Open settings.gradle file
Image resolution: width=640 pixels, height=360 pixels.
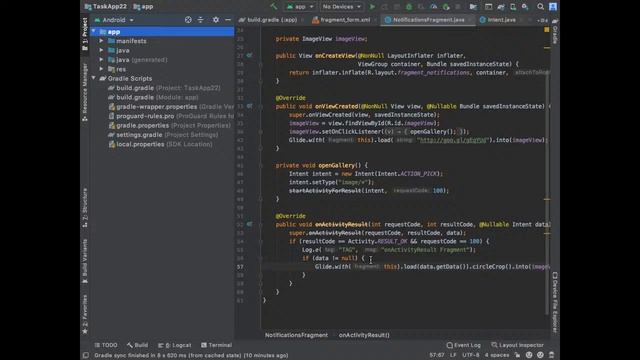click(163, 135)
